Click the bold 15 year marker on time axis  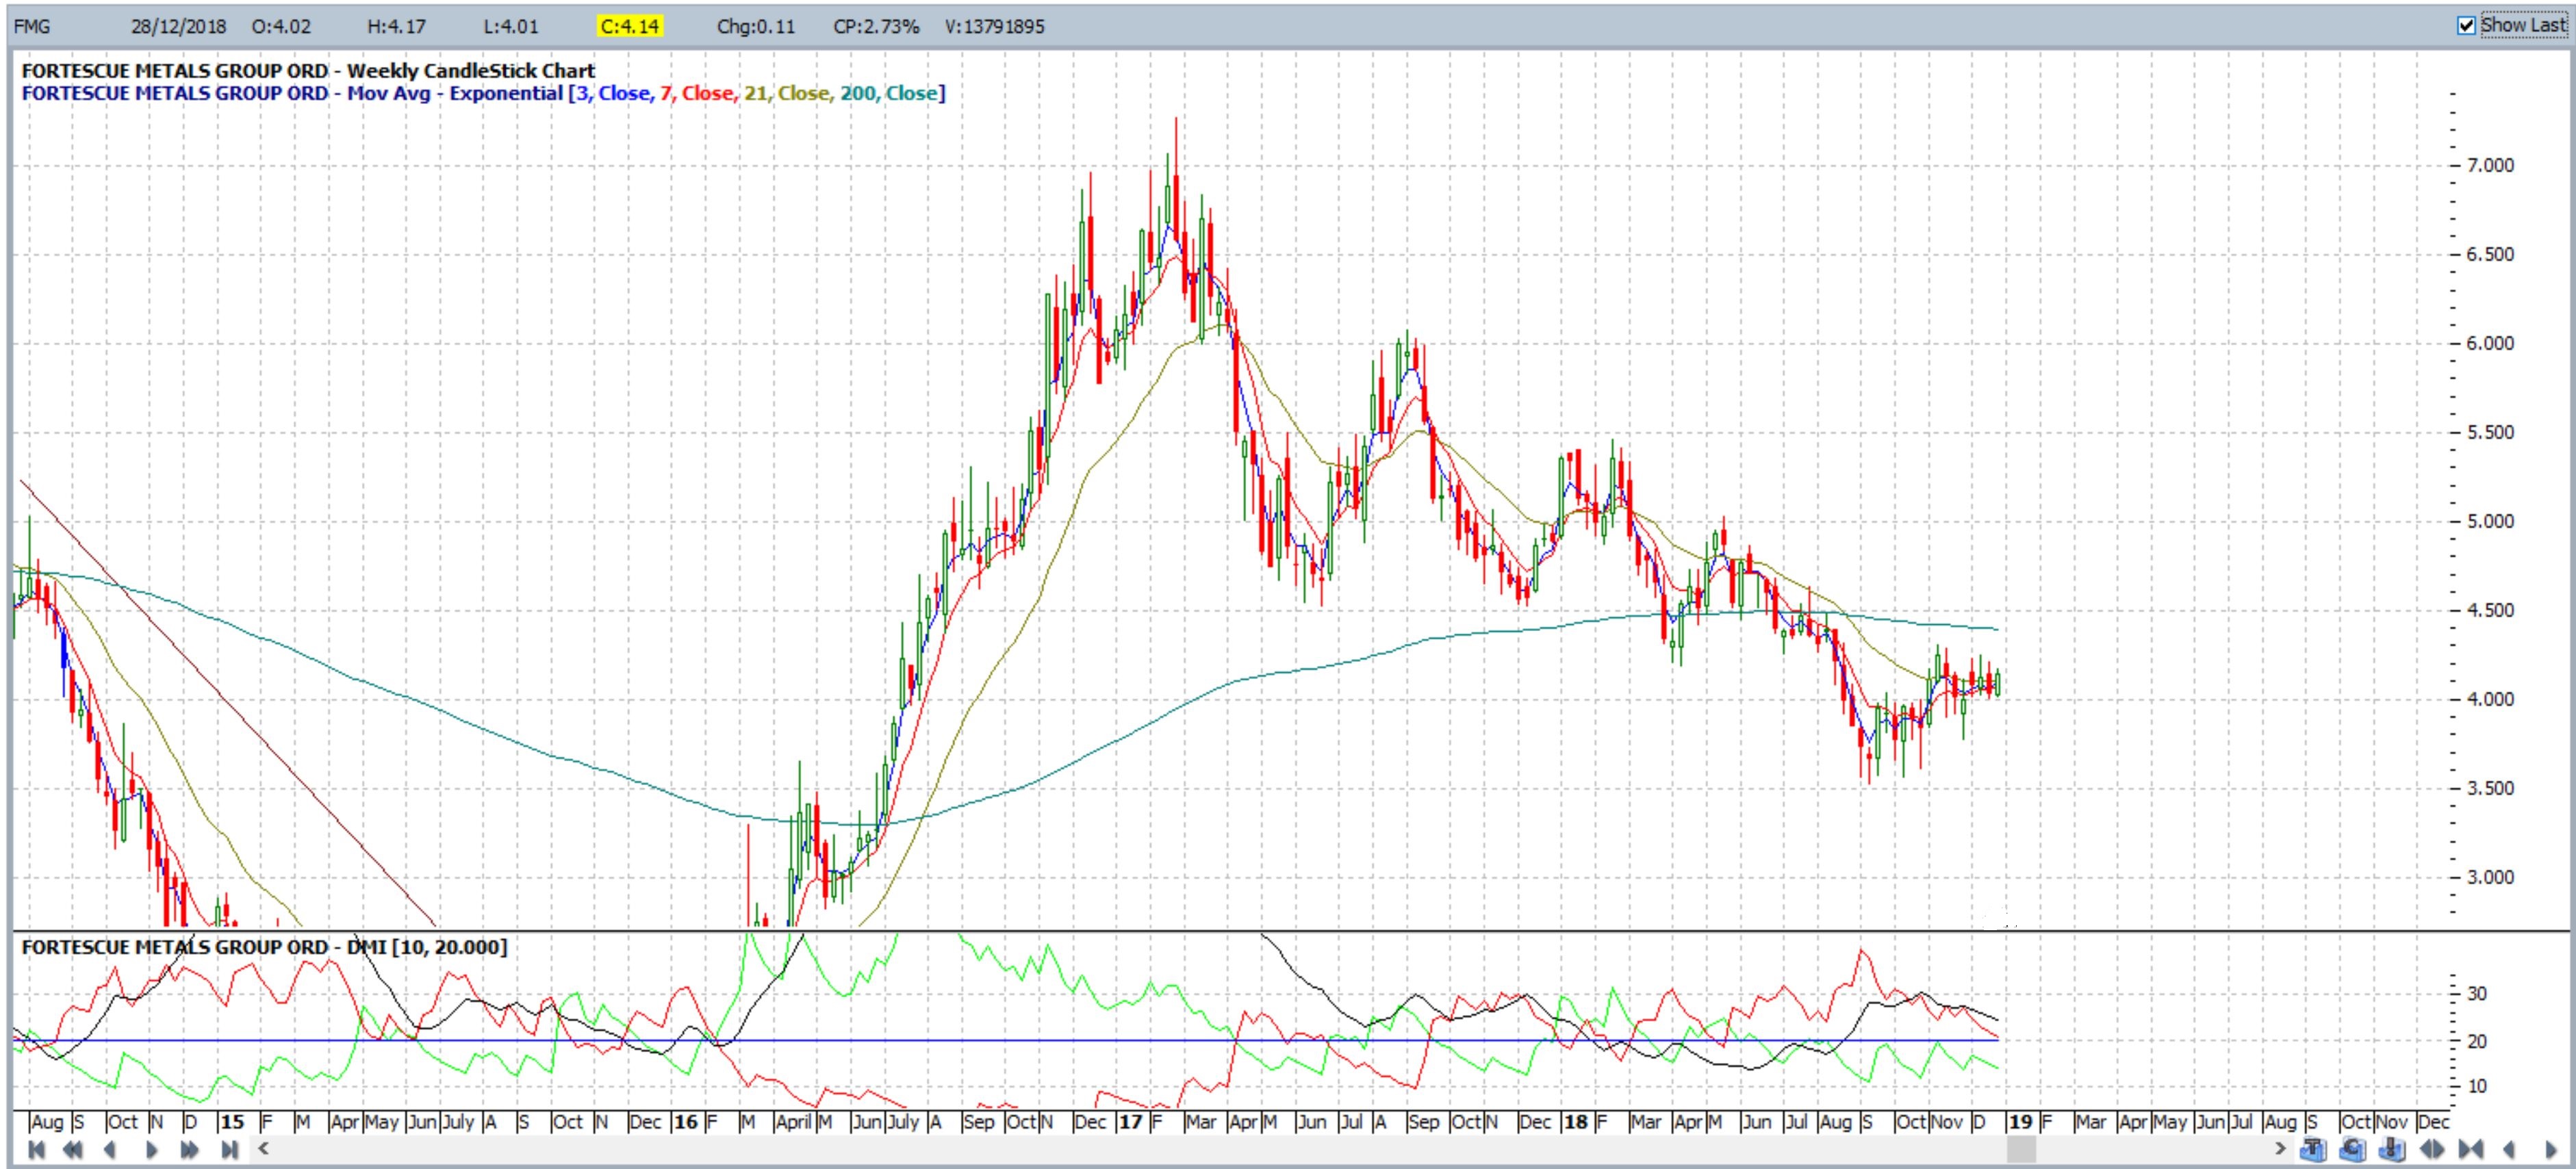[x=232, y=1122]
